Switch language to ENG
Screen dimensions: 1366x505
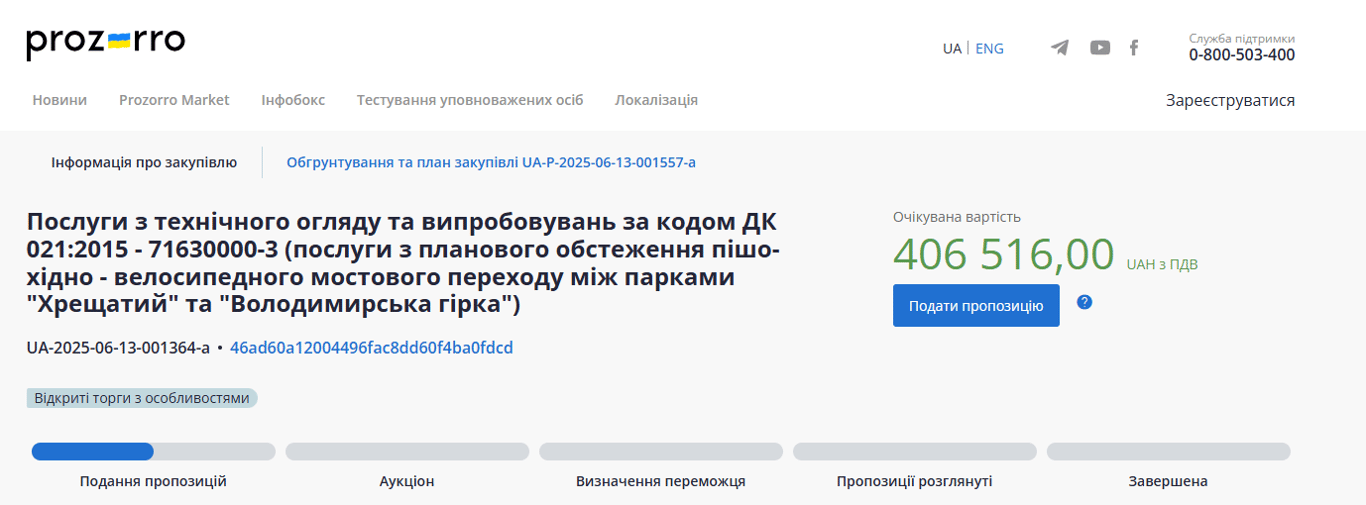[x=989, y=48]
